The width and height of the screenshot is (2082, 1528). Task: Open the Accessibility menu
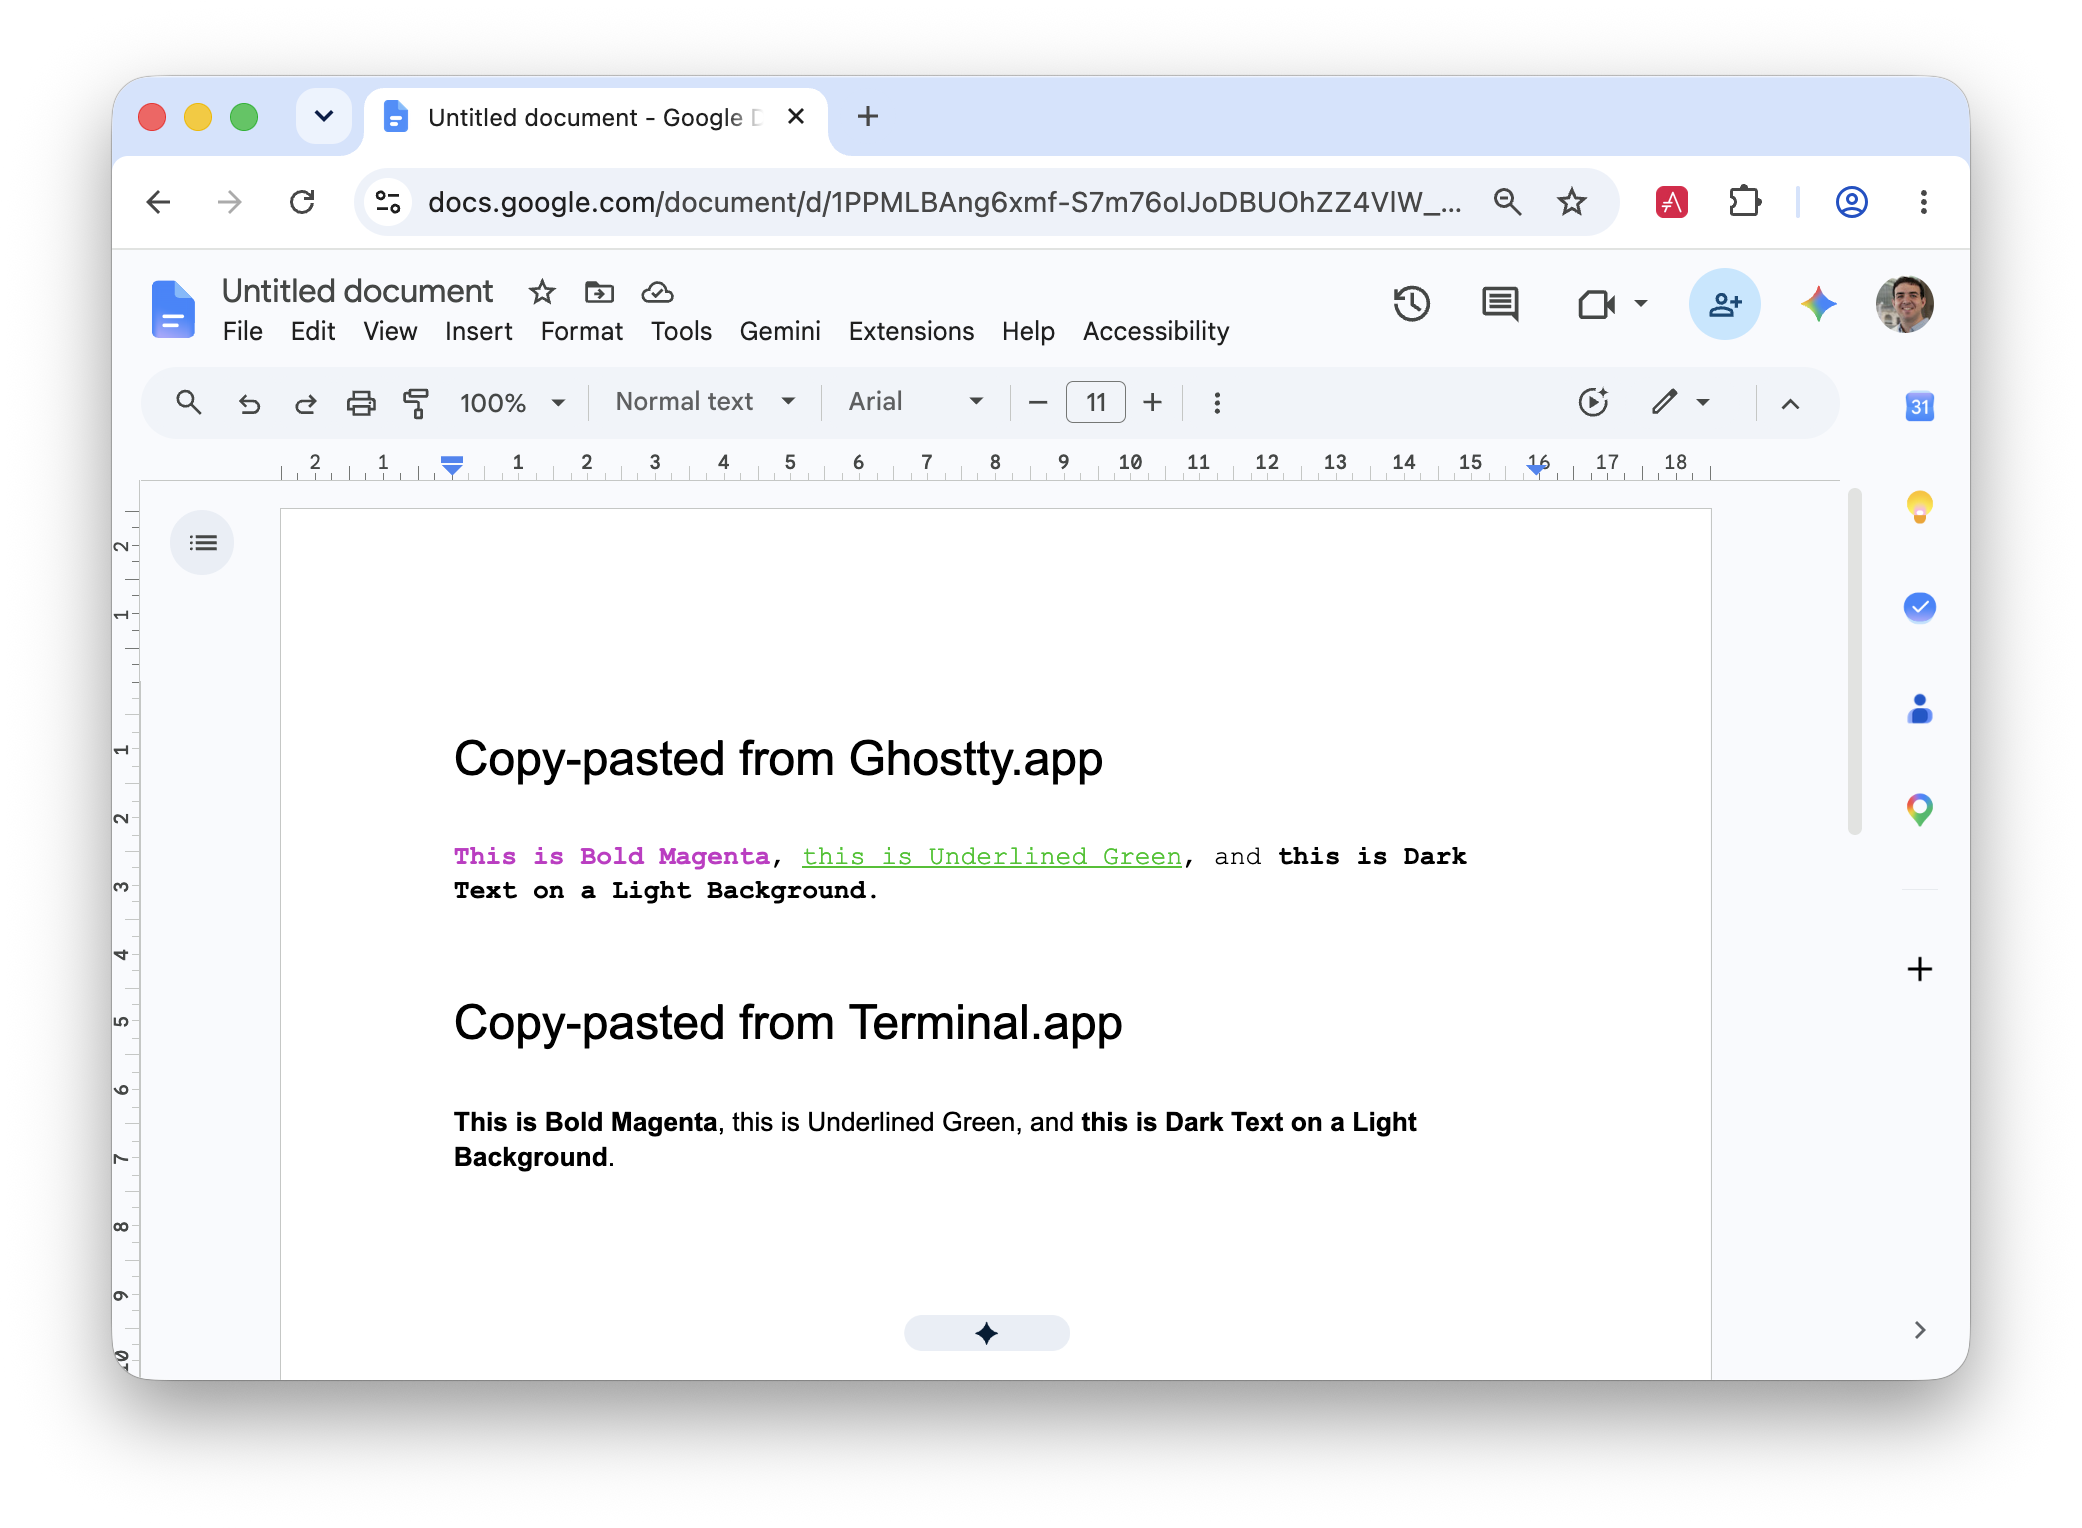[x=1156, y=331]
